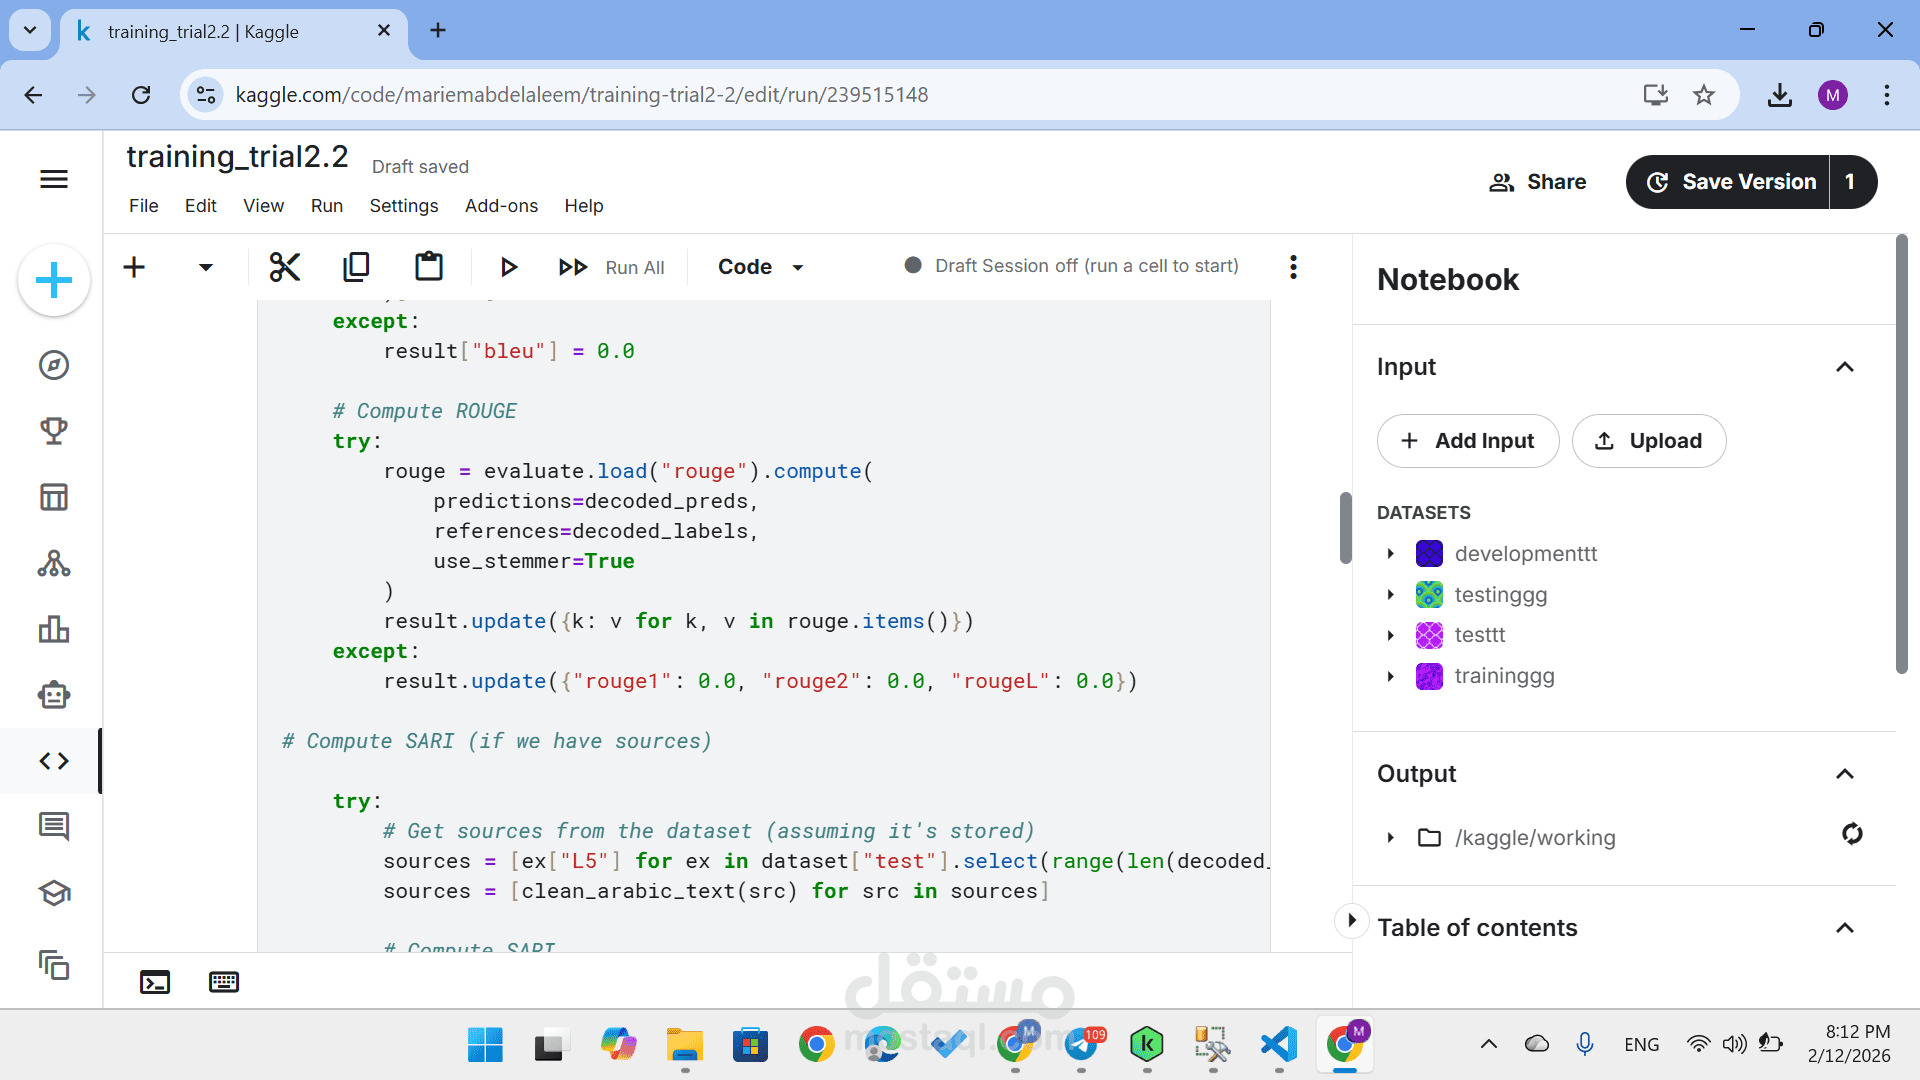1920x1080 pixels.
Task: Click the paste cell clipboard icon
Action: [x=429, y=267]
